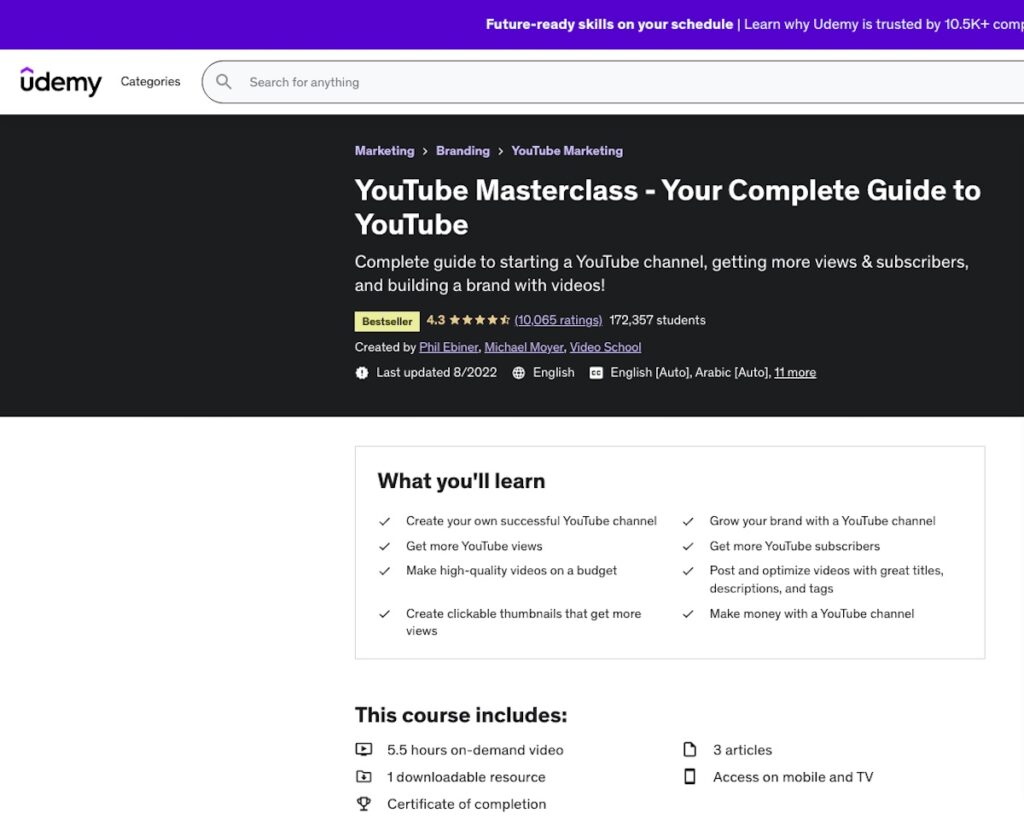The image size is (1024, 825).
Task: Click checkmark beside Make high-quality videos on a budget
Action: click(x=385, y=571)
